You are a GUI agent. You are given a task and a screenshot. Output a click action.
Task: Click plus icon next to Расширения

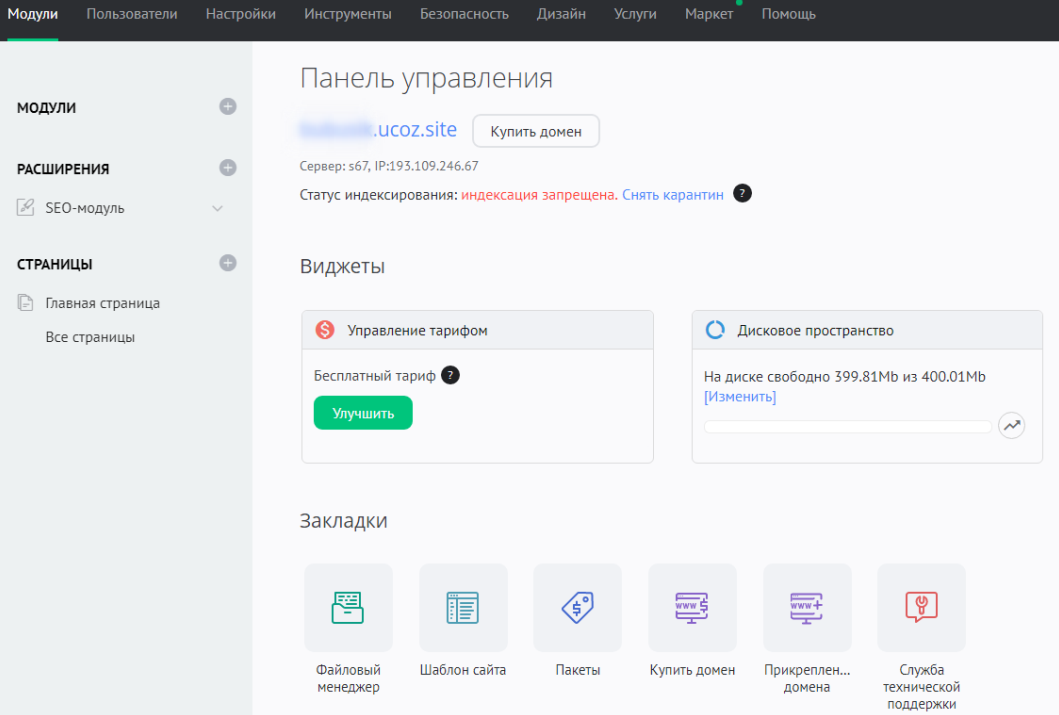pyautogui.click(x=228, y=168)
